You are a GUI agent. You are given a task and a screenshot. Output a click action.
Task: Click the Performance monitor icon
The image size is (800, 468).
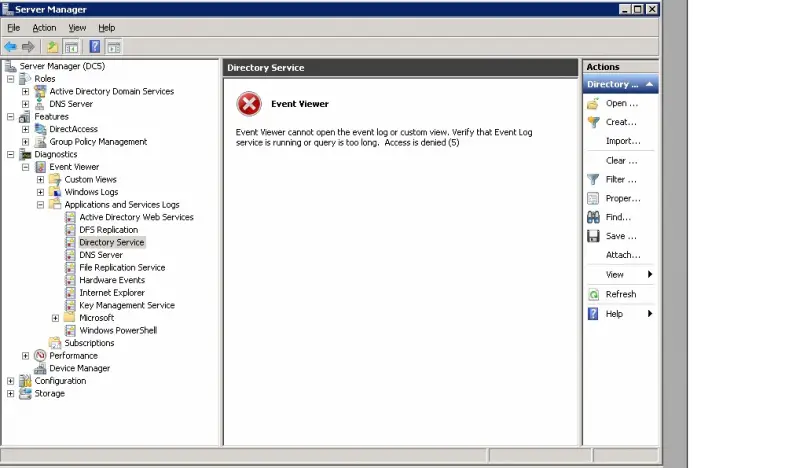(x=40, y=355)
